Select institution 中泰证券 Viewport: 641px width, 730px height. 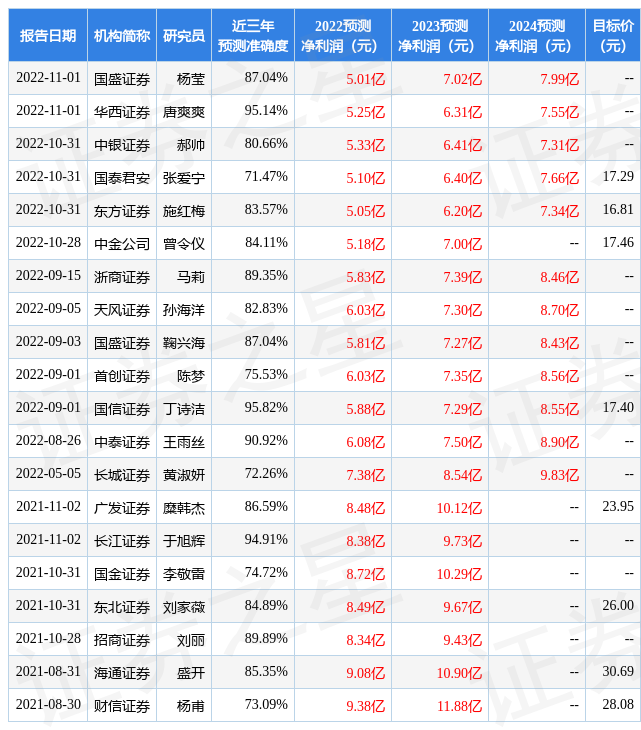click(122, 442)
